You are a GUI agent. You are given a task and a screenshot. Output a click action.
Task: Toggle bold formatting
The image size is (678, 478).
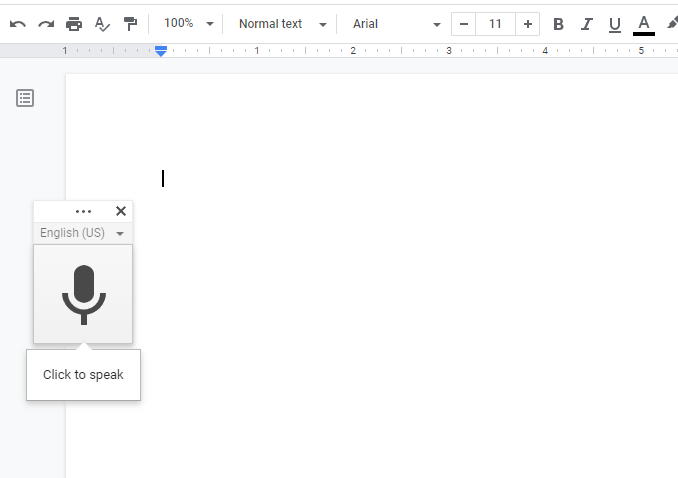pos(558,24)
